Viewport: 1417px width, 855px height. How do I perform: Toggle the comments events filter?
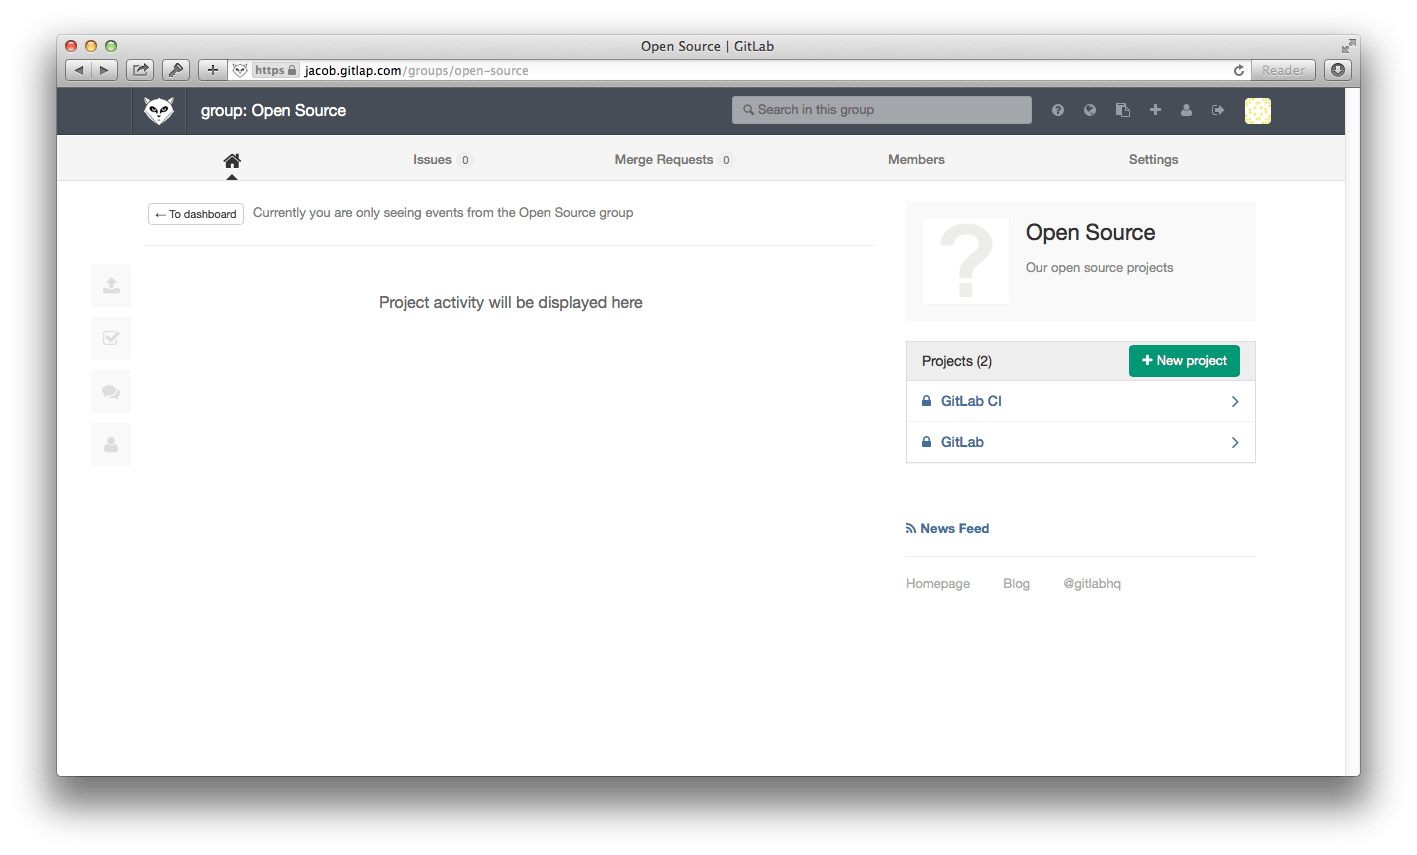pyautogui.click(x=111, y=392)
